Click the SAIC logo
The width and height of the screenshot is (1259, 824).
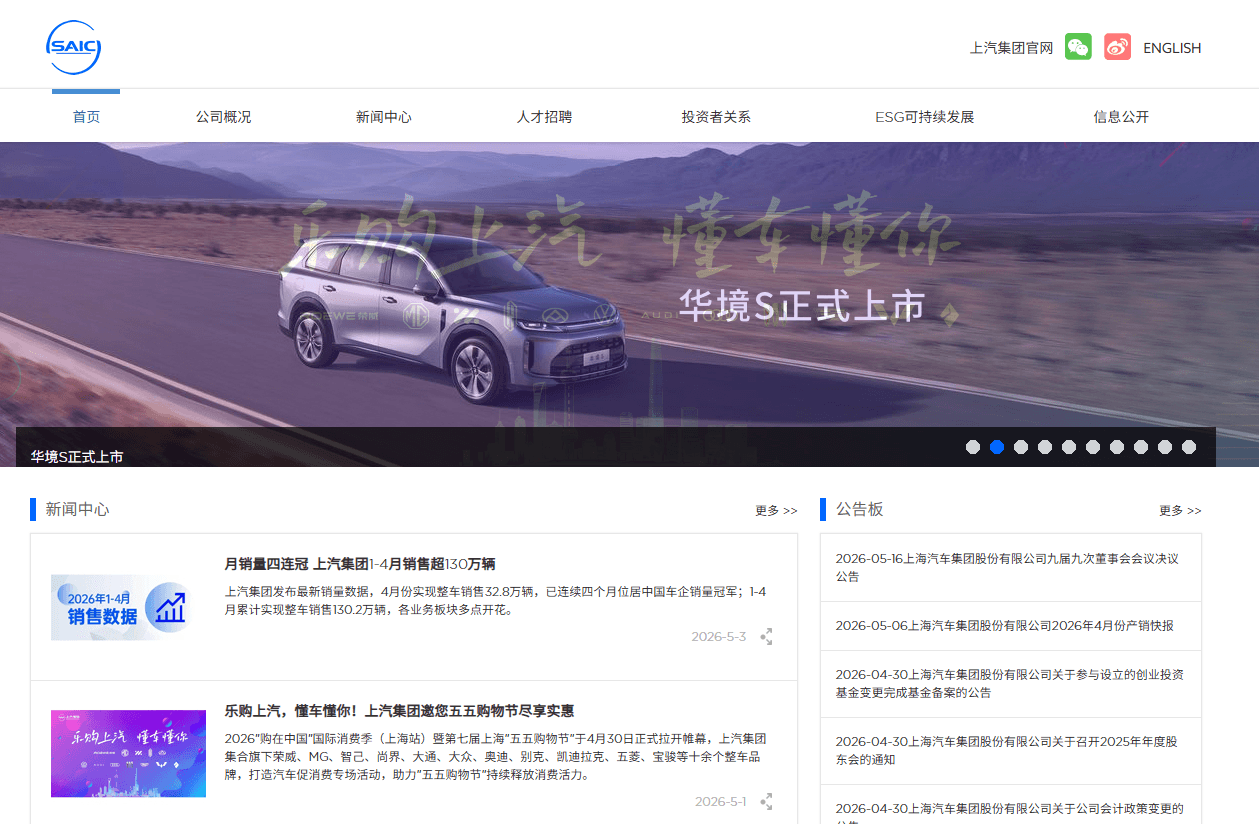pyautogui.click(x=73, y=47)
